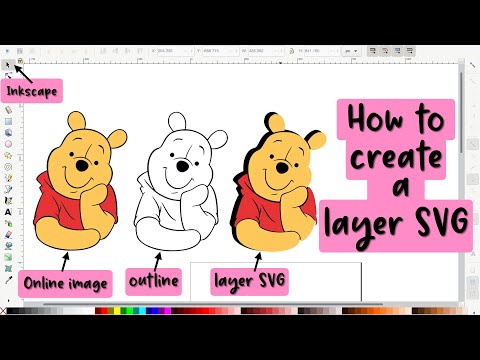Toggle the guides lock above the toolbox

click(x=20, y=61)
